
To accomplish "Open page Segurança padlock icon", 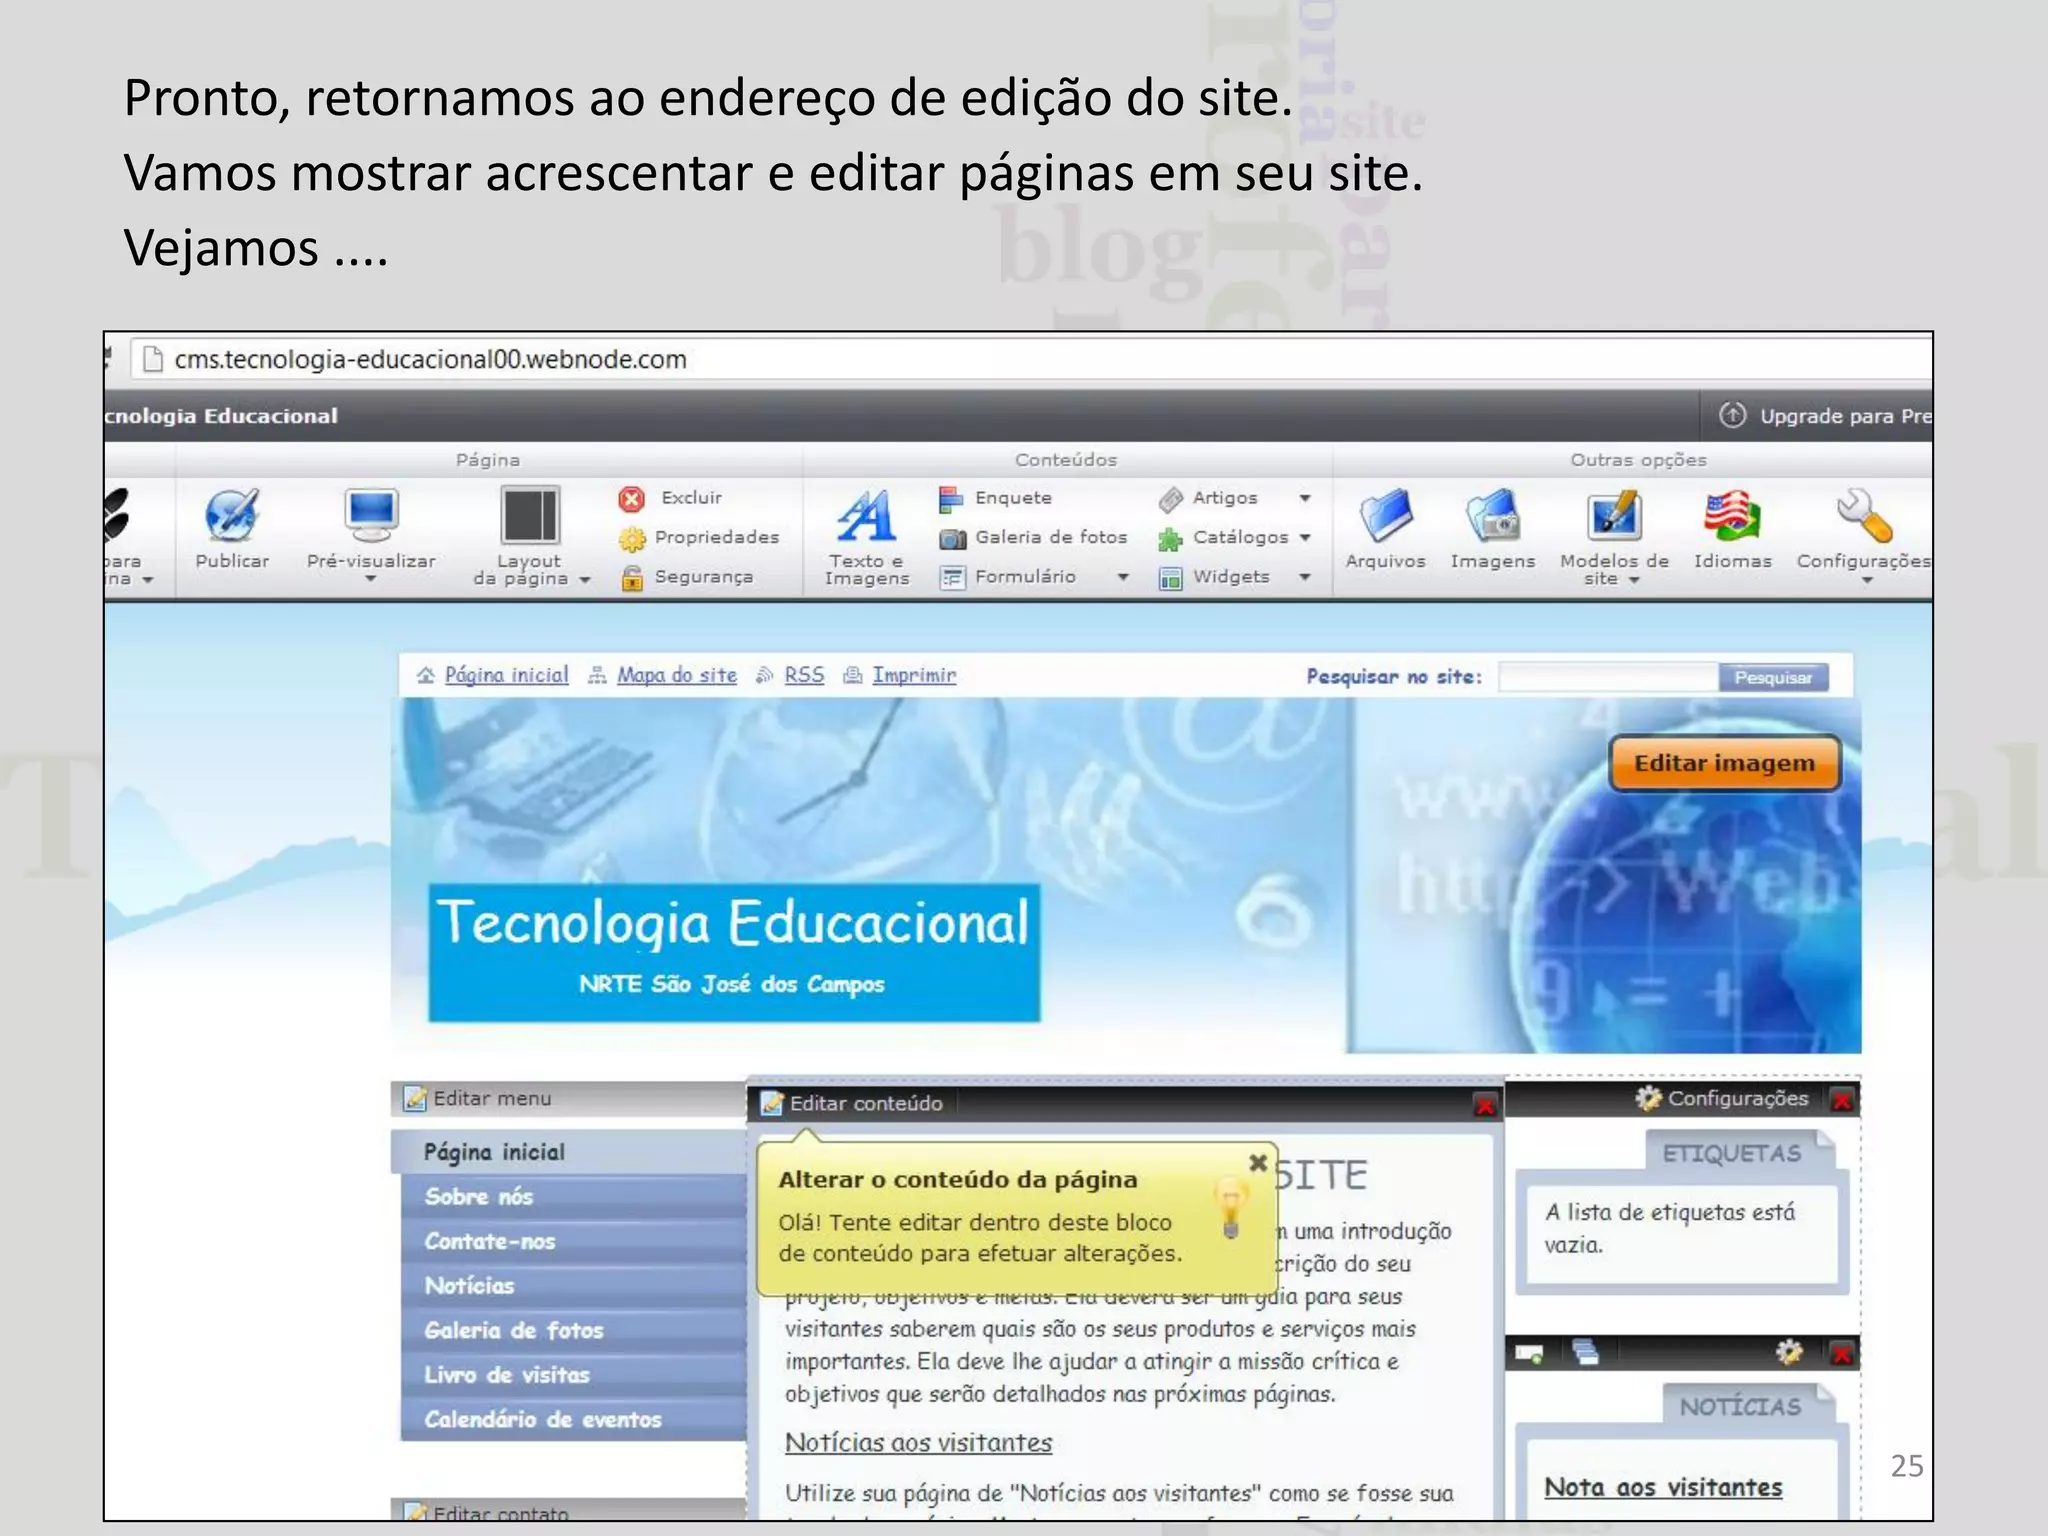I will pyautogui.click(x=631, y=577).
